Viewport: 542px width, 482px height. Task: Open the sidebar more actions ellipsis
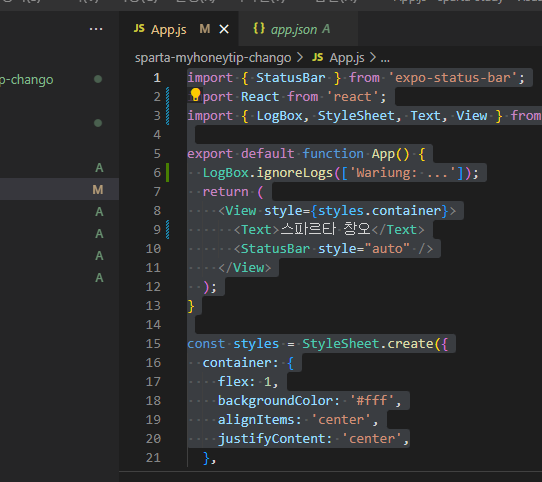pyautogui.click(x=96, y=29)
